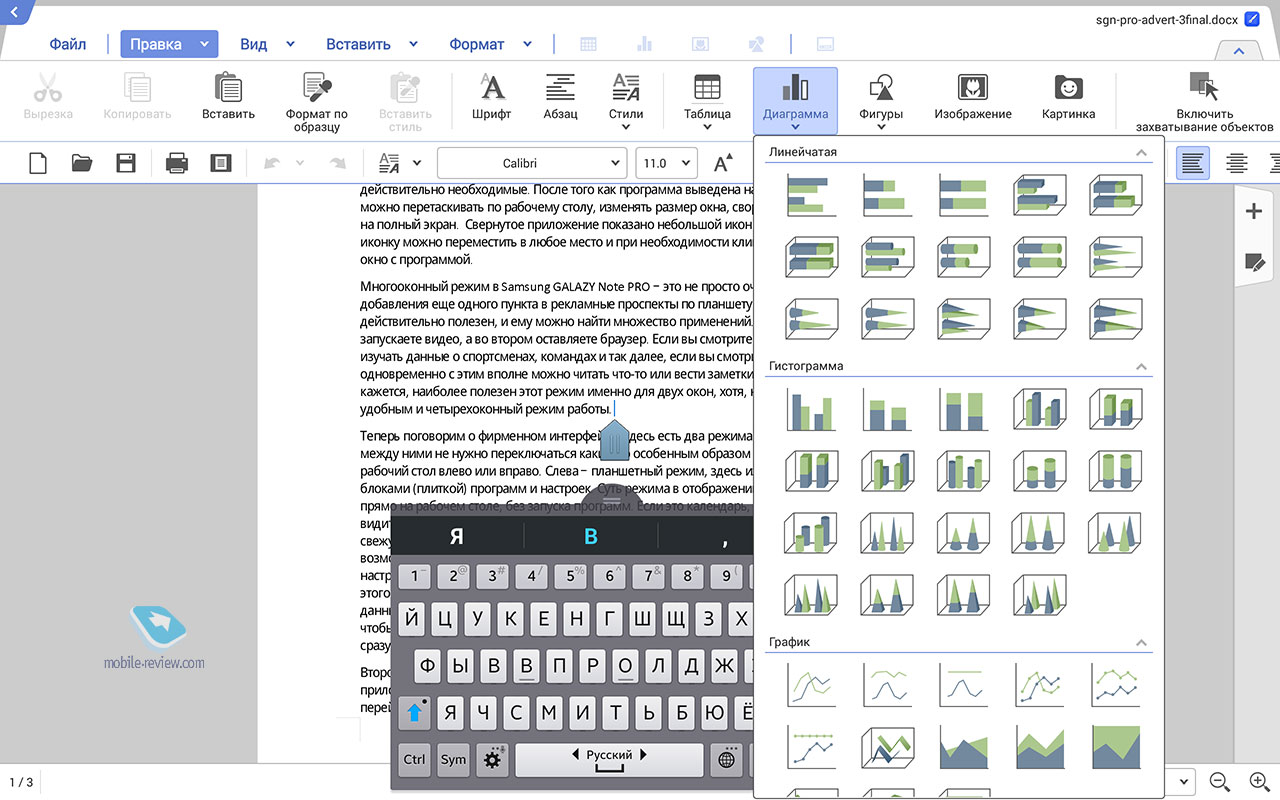Click the Копировать icon in ribbon
The width and height of the screenshot is (1280, 800).
138,87
